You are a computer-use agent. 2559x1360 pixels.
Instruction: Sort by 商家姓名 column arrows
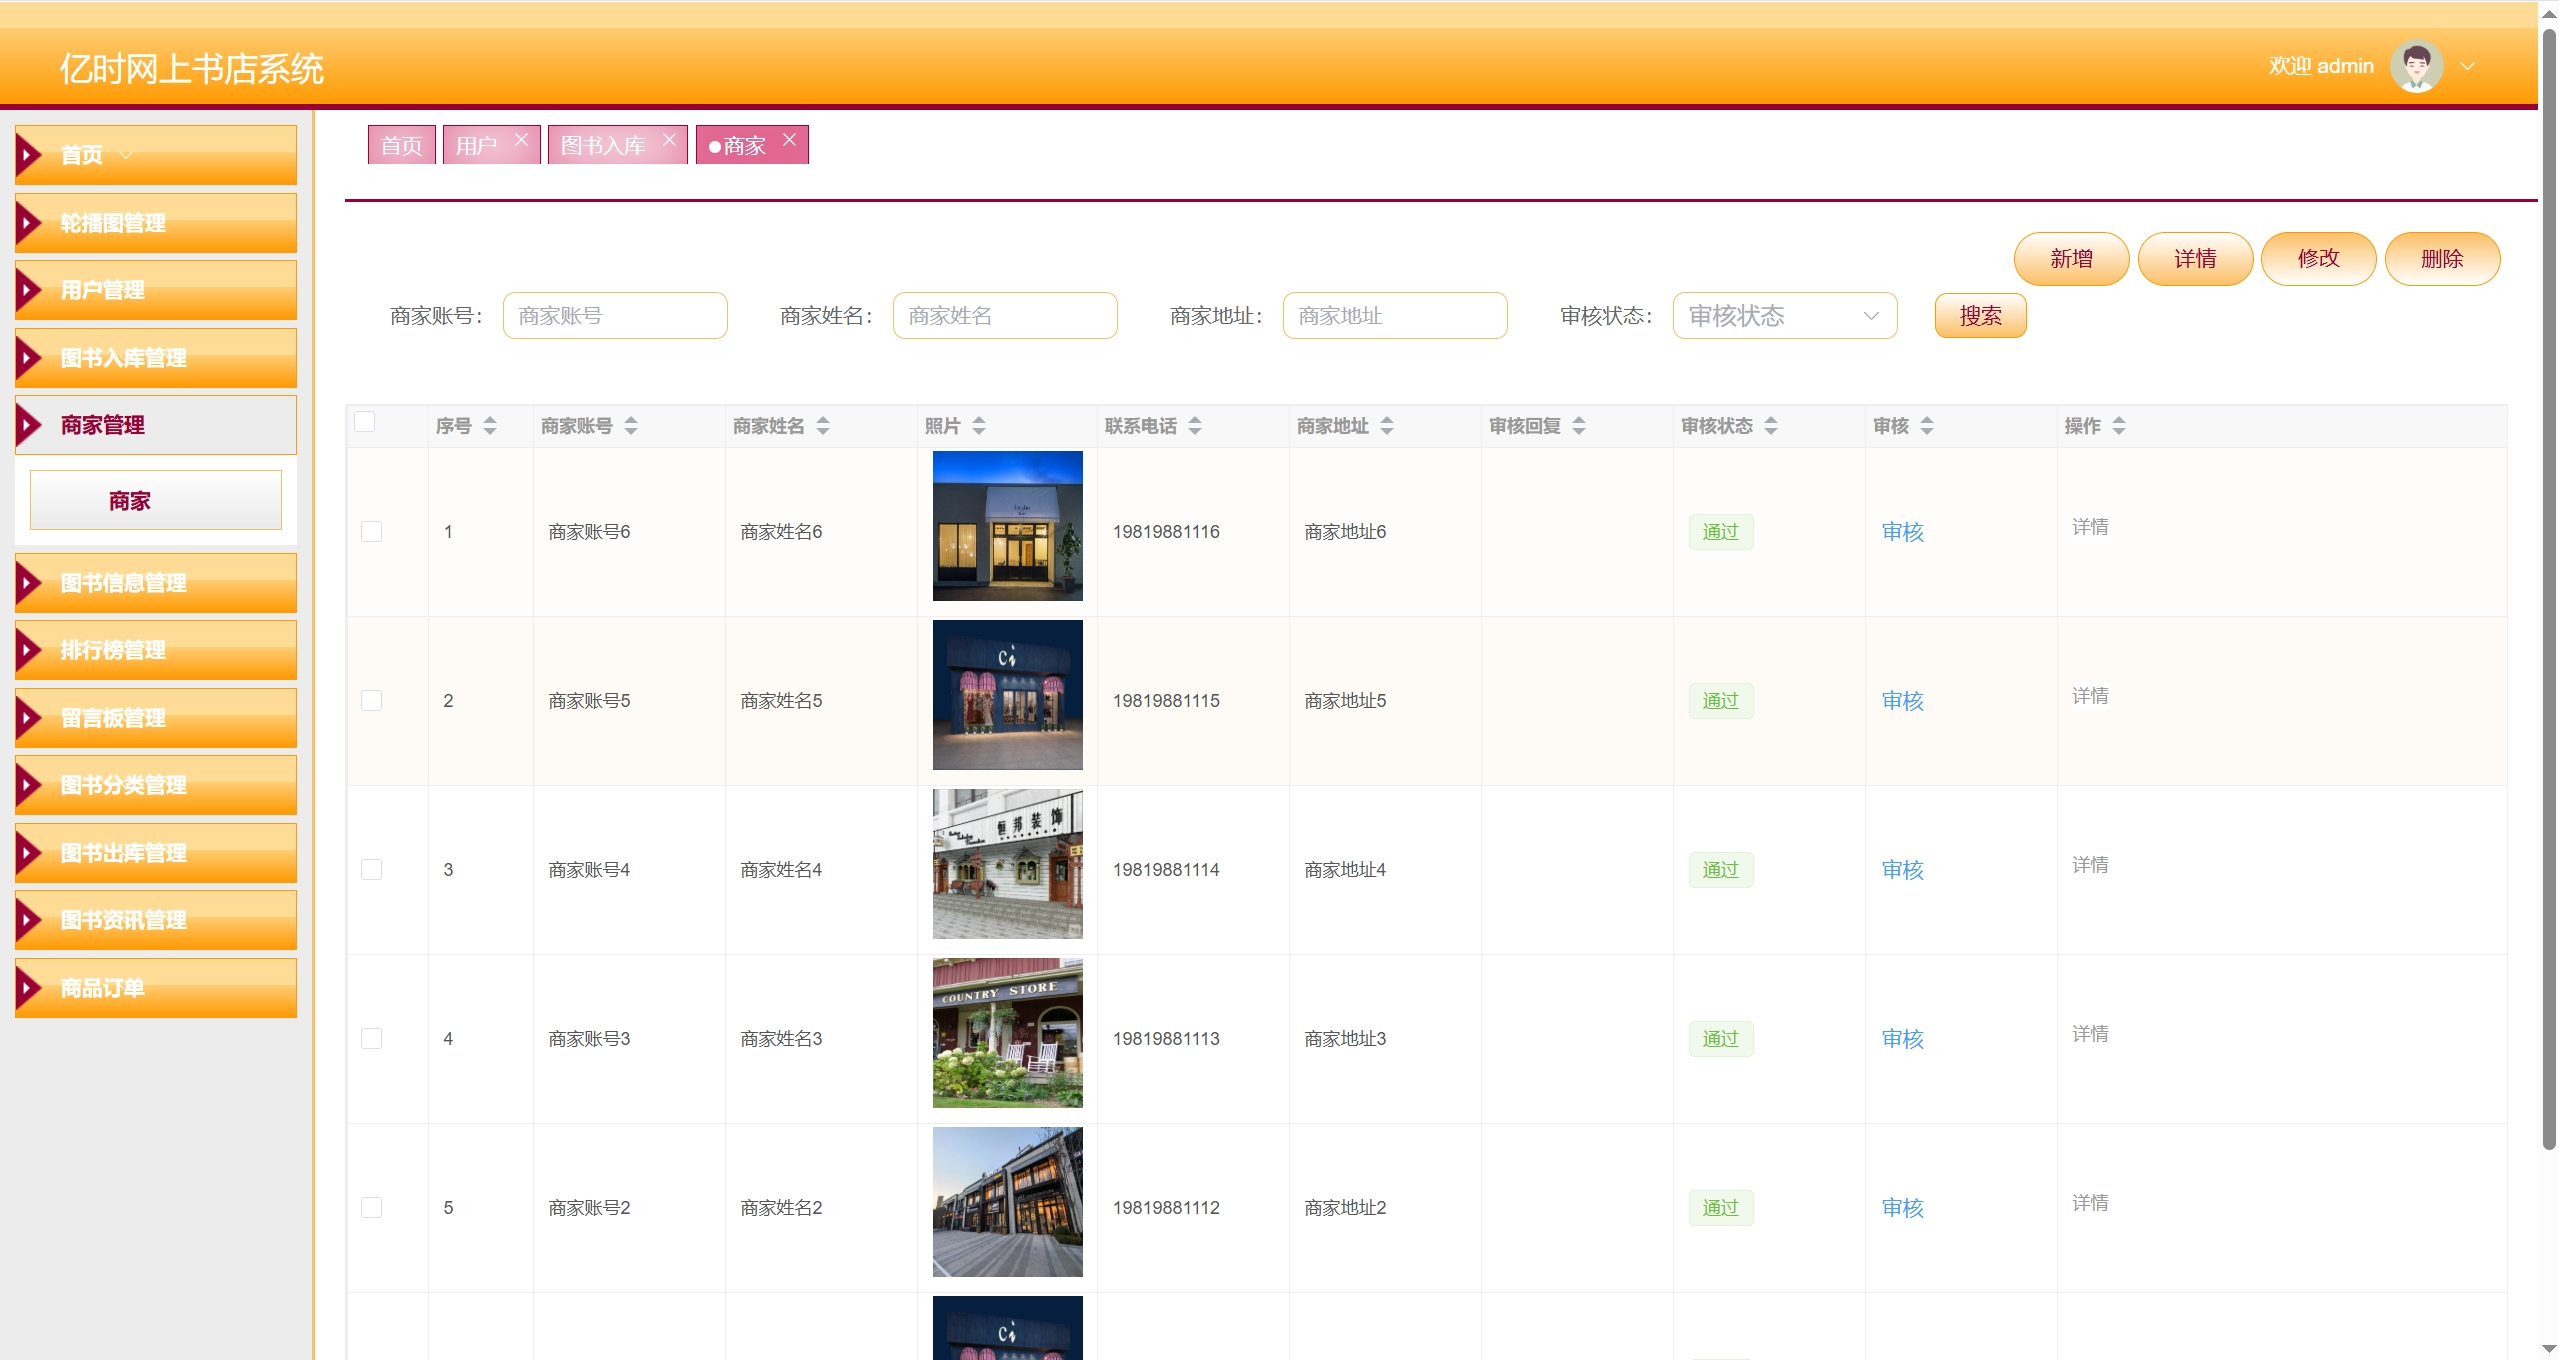click(823, 426)
